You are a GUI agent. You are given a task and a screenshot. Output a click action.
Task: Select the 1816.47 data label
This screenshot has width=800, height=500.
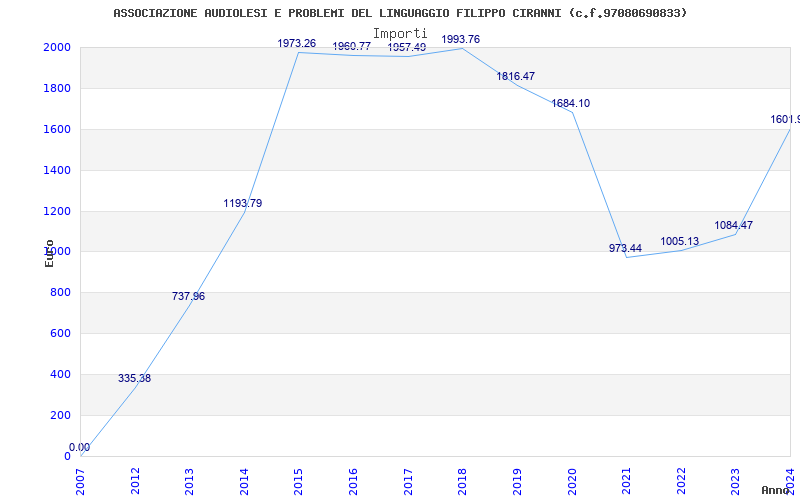pyautogui.click(x=515, y=77)
